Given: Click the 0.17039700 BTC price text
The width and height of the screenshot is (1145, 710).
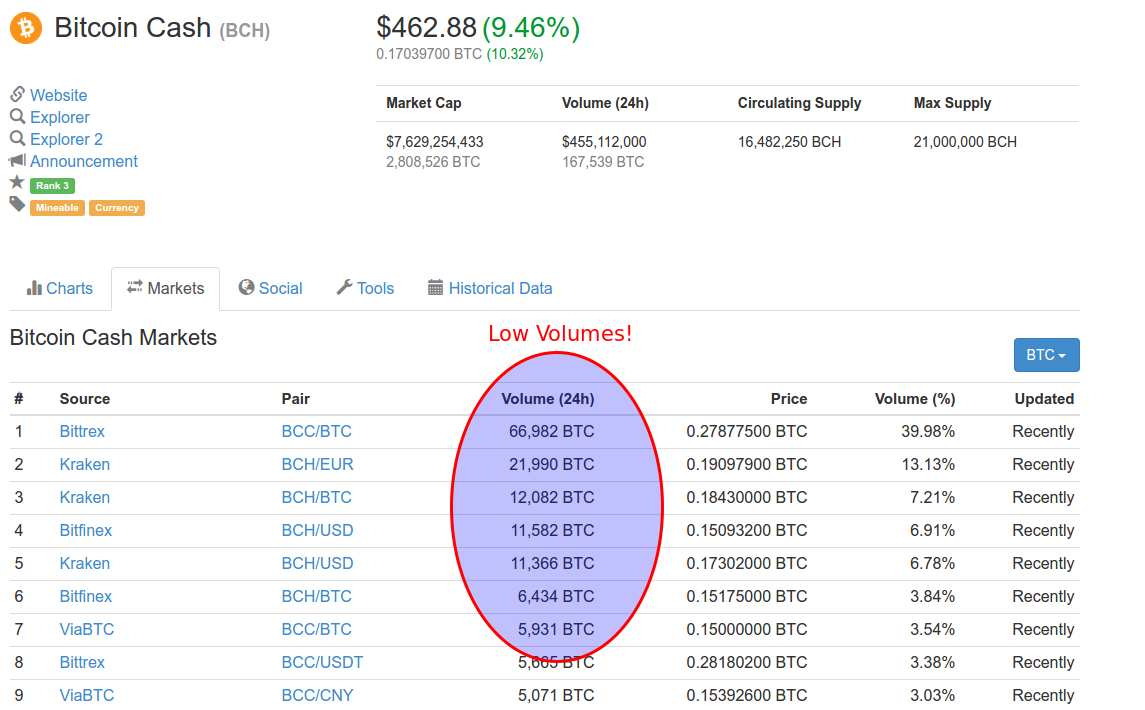Looking at the screenshot, I should click(x=429, y=54).
